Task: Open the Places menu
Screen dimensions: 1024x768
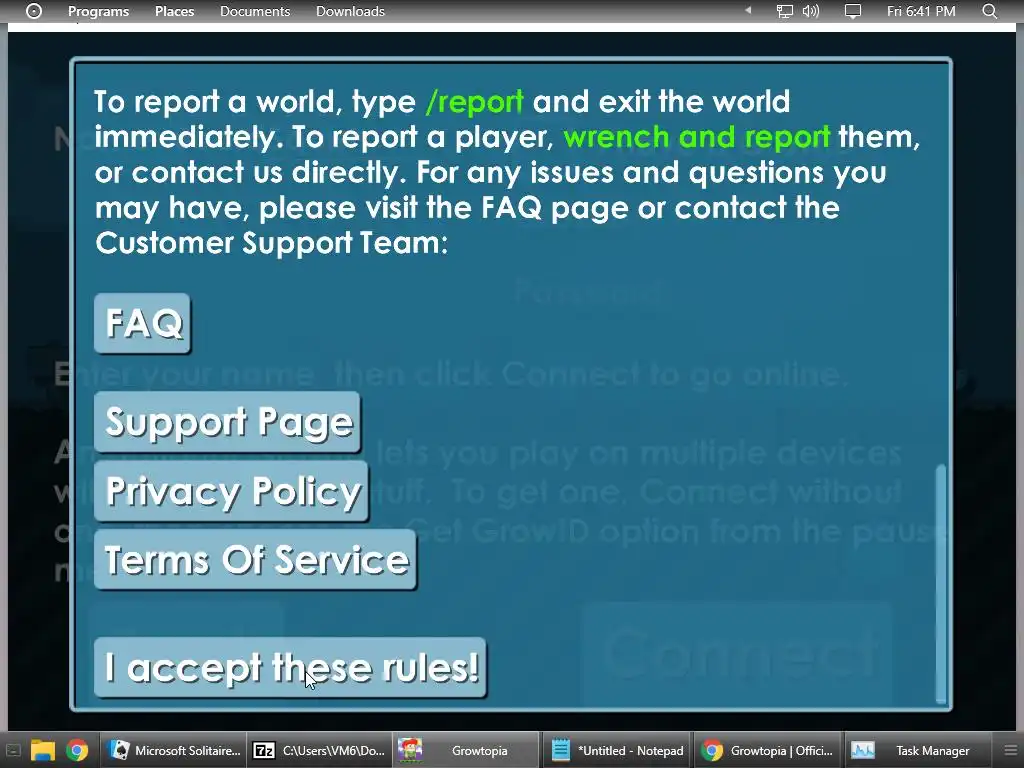Action: 174,11
